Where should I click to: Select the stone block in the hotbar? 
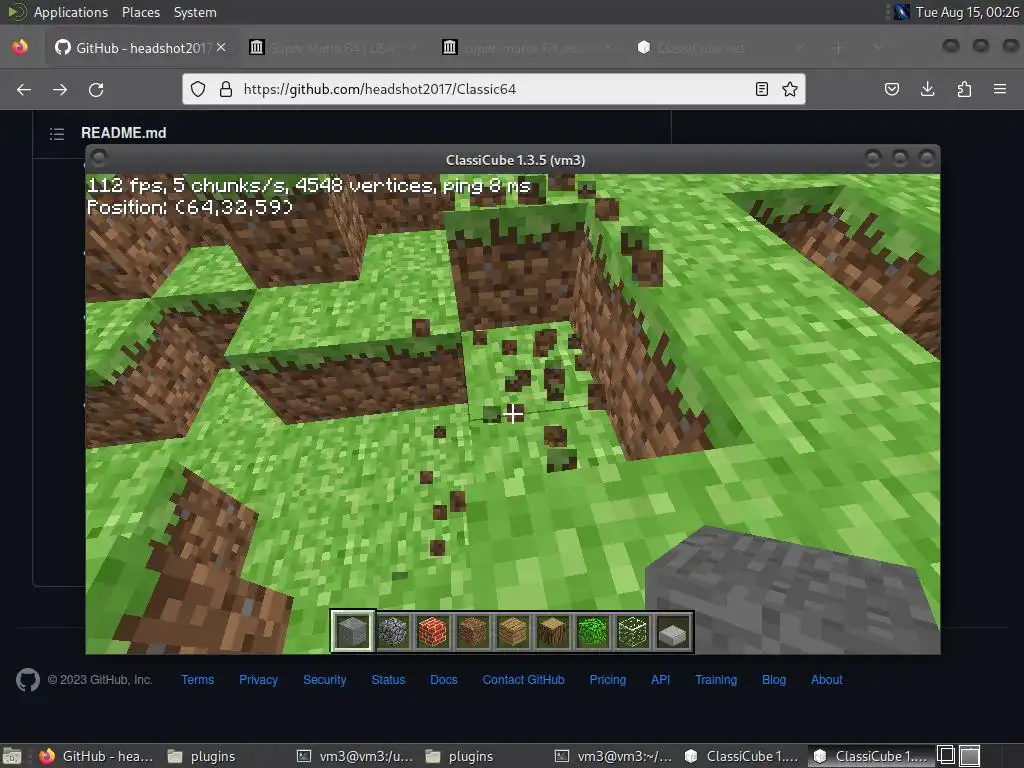point(353,632)
